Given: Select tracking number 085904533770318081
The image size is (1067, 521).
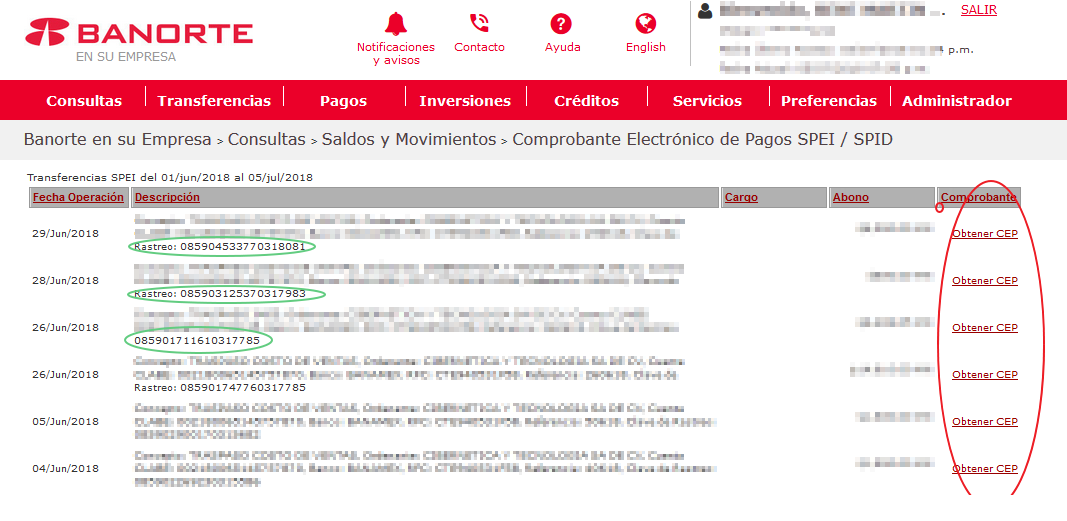Looking at the screenshot, I should (243, 247).
